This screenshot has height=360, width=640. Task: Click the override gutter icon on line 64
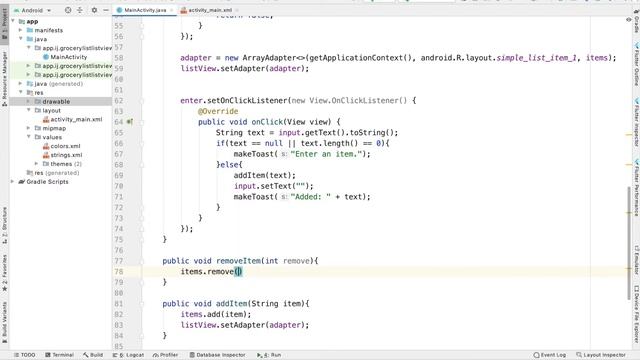(x=130, y=122)
